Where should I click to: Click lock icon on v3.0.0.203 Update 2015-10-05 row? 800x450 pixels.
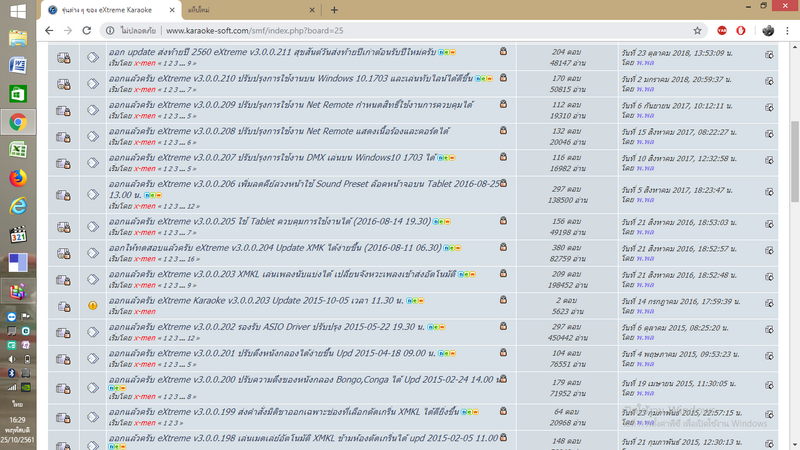click(x=503, y=300)
